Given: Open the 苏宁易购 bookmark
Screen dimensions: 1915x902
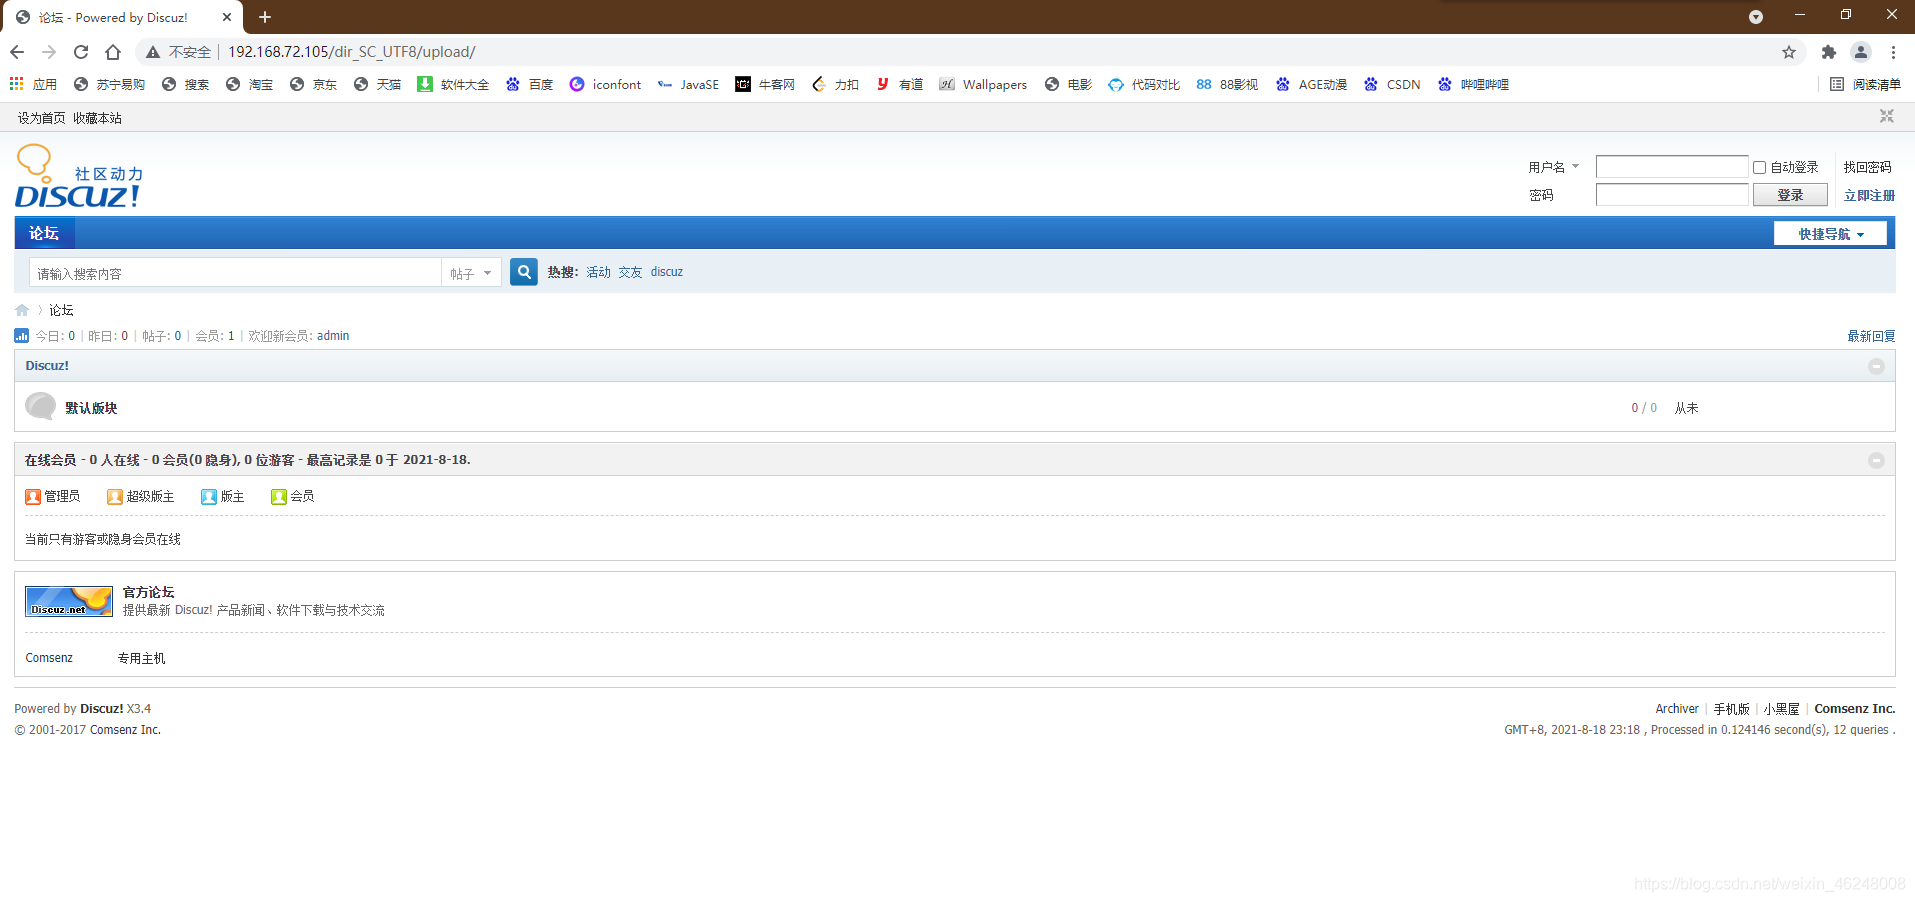Looking at the screenshot, I should tap(110, 84).
